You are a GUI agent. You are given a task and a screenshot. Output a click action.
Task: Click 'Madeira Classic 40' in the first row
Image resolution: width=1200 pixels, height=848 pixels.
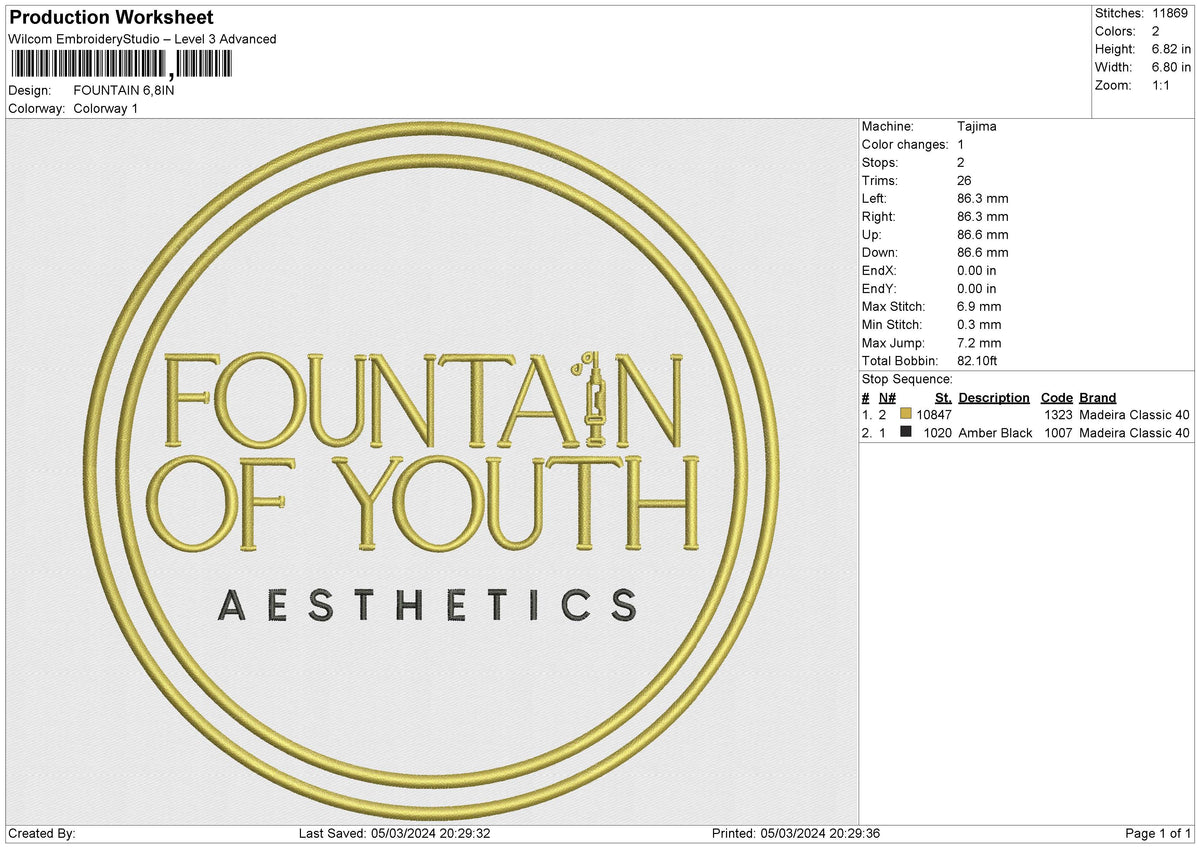click(x=1135, y=414)
